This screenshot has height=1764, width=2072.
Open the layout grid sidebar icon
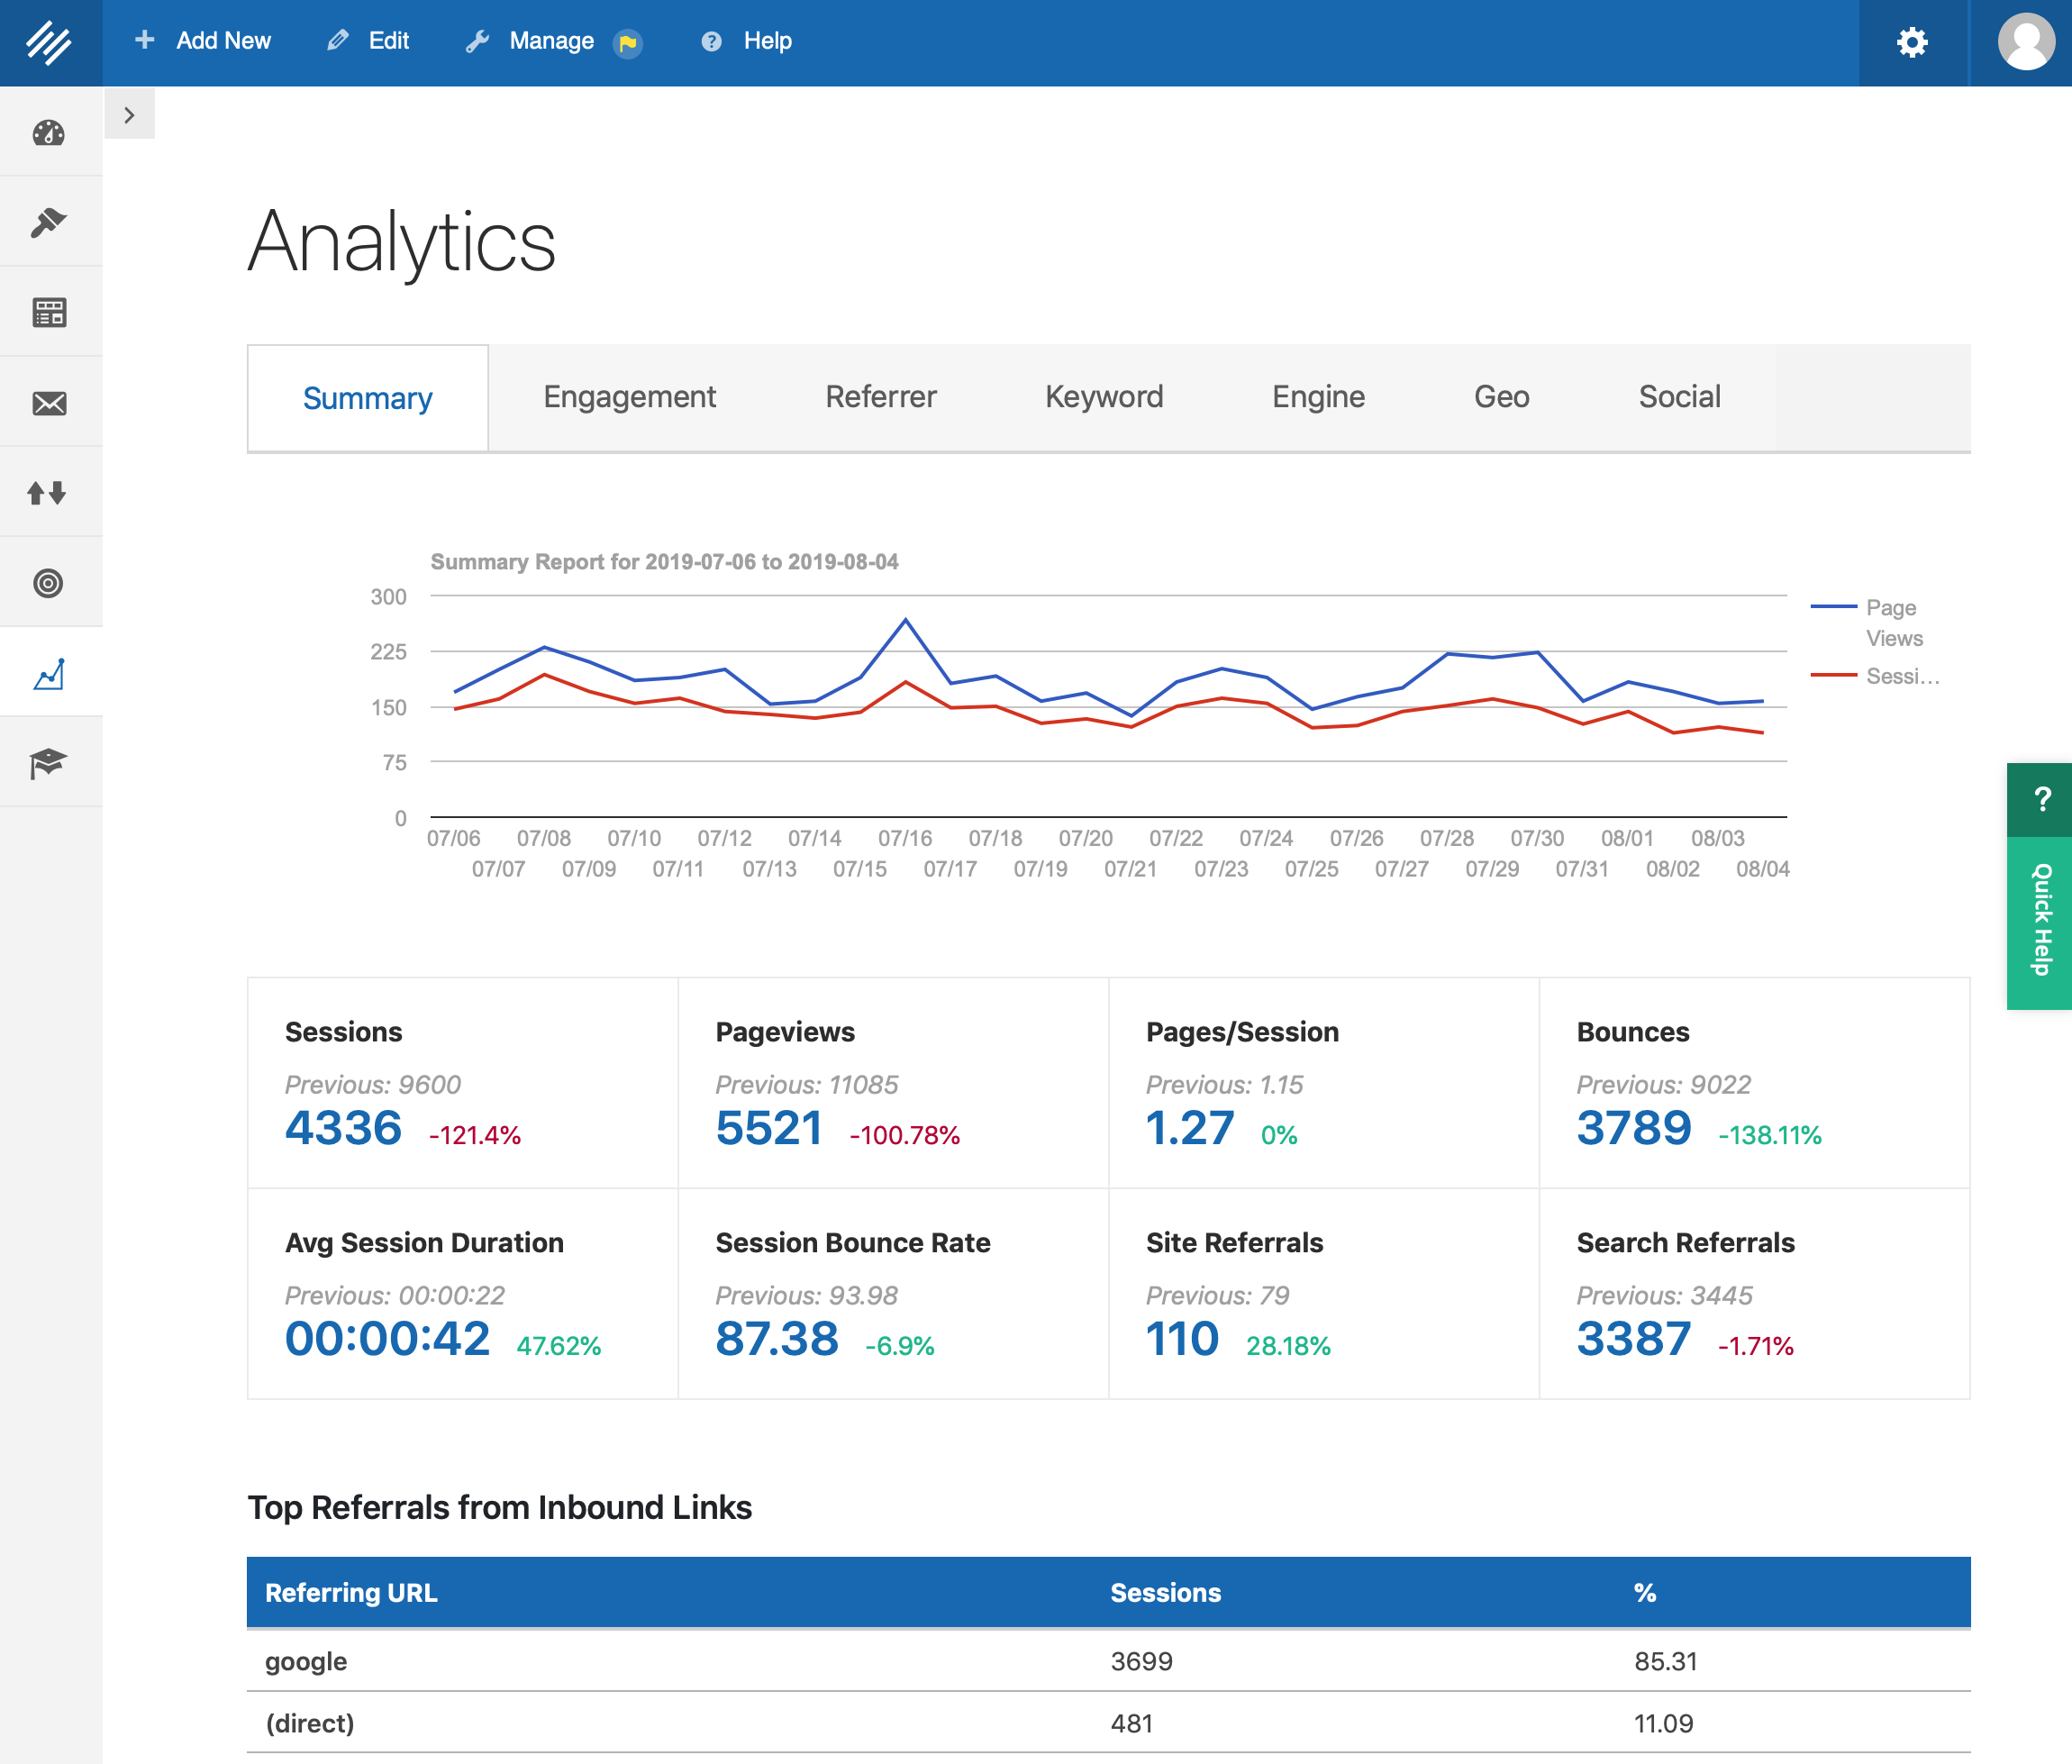point(49,313)
